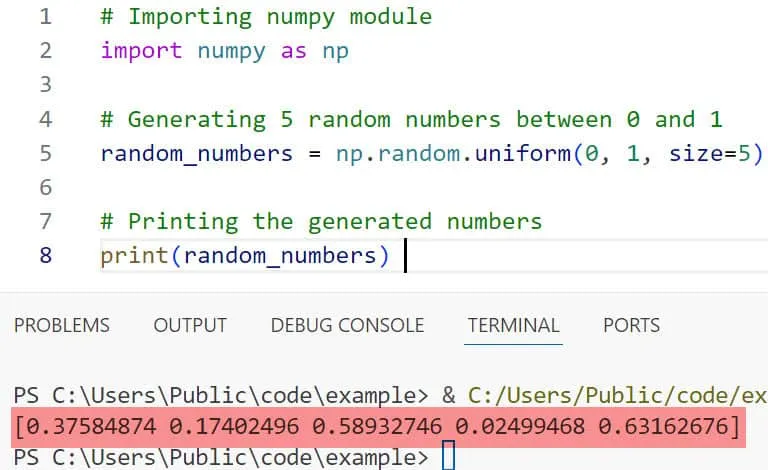768x470 pixels.
Task: Click the '# Printing the generated numbers' comment
Action: tap(321, 222)
